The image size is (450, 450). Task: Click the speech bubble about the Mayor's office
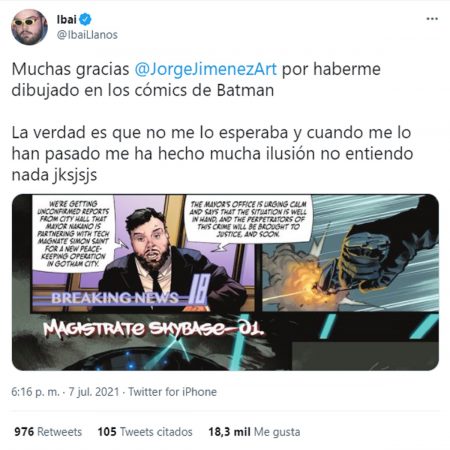click(248, 219)
